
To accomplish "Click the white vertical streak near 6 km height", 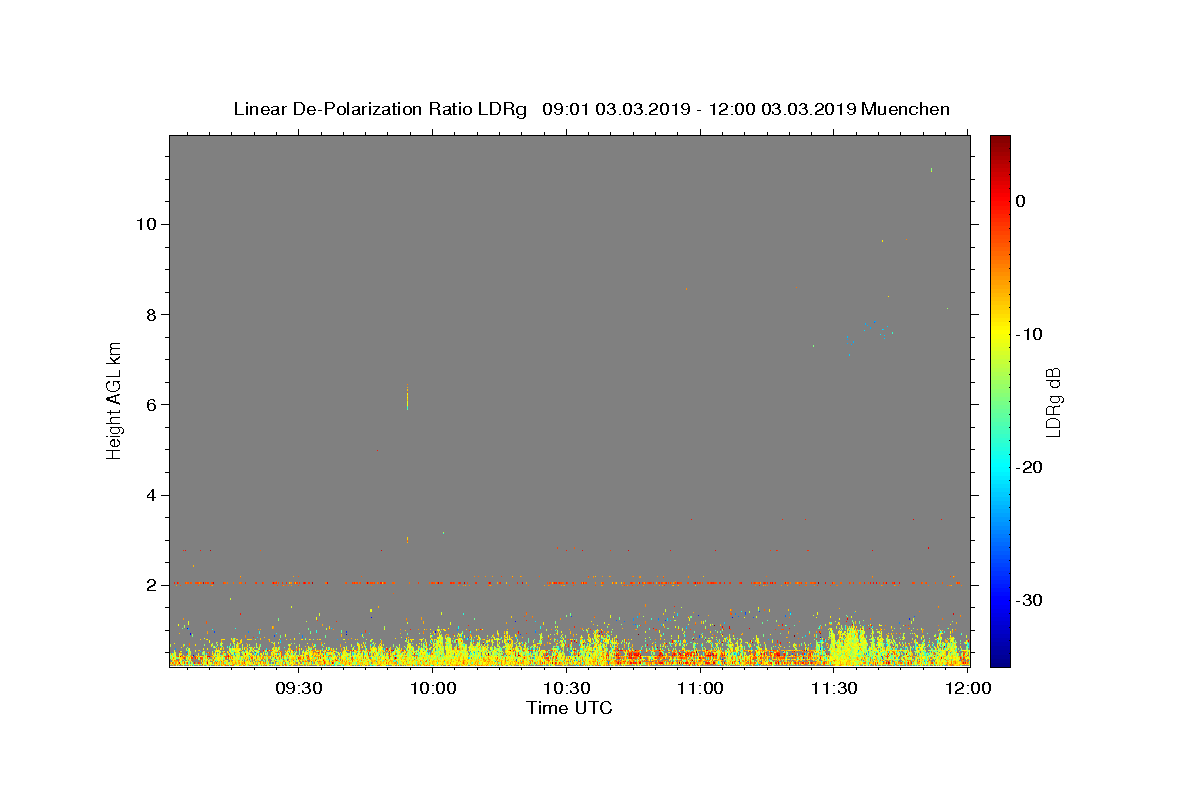I will pyautogui.click(x=407, y=398).
